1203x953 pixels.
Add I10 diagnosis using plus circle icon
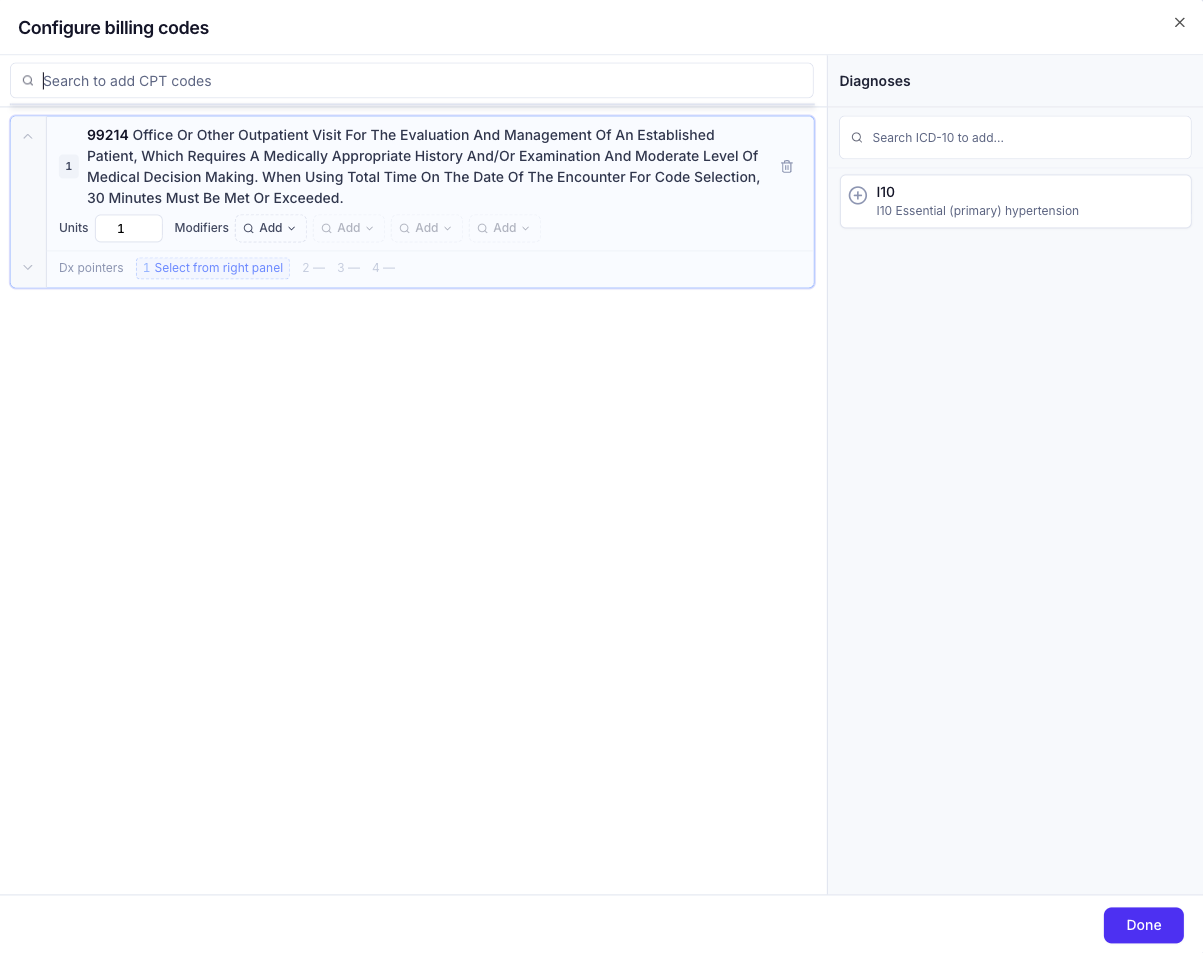tap(857, 196)
